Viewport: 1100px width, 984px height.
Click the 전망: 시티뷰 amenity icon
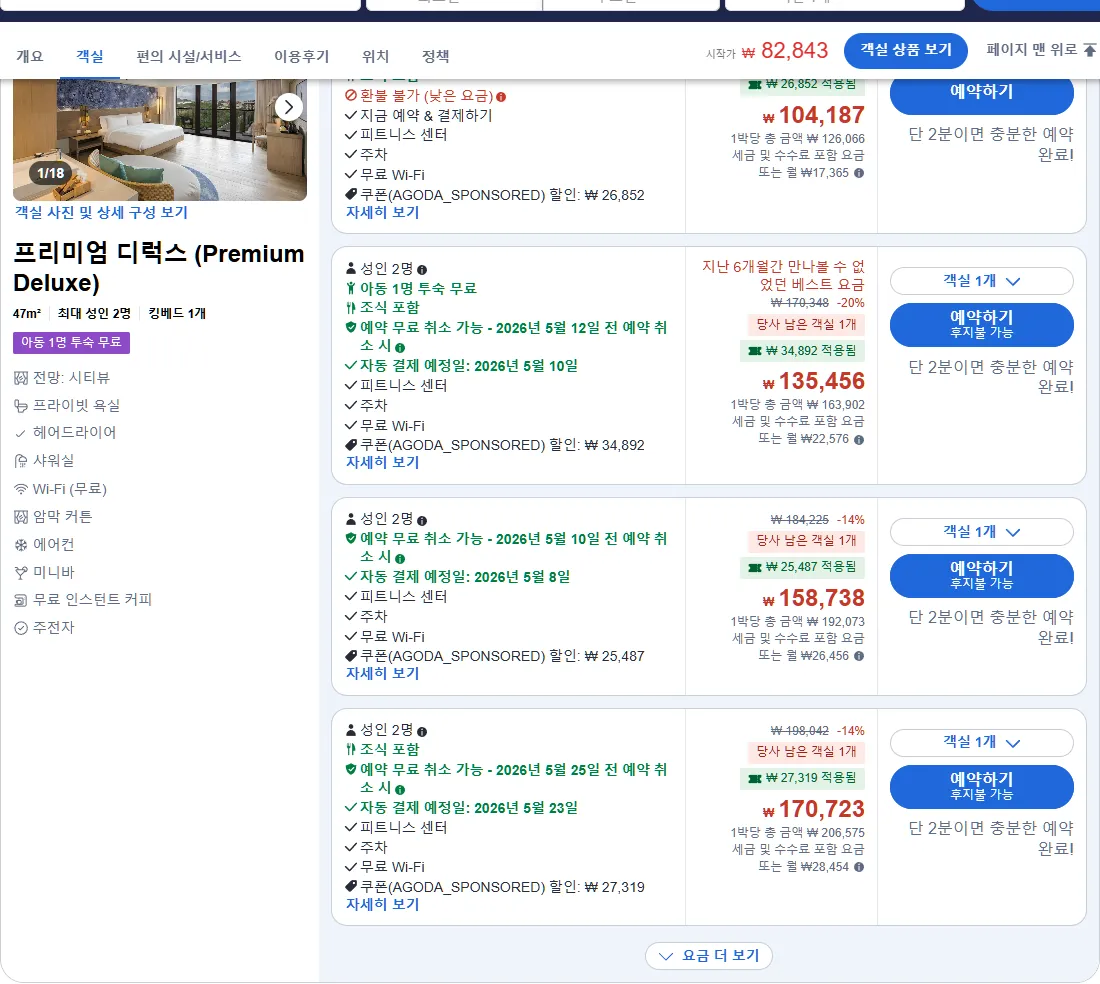click(x=21, y=378)
